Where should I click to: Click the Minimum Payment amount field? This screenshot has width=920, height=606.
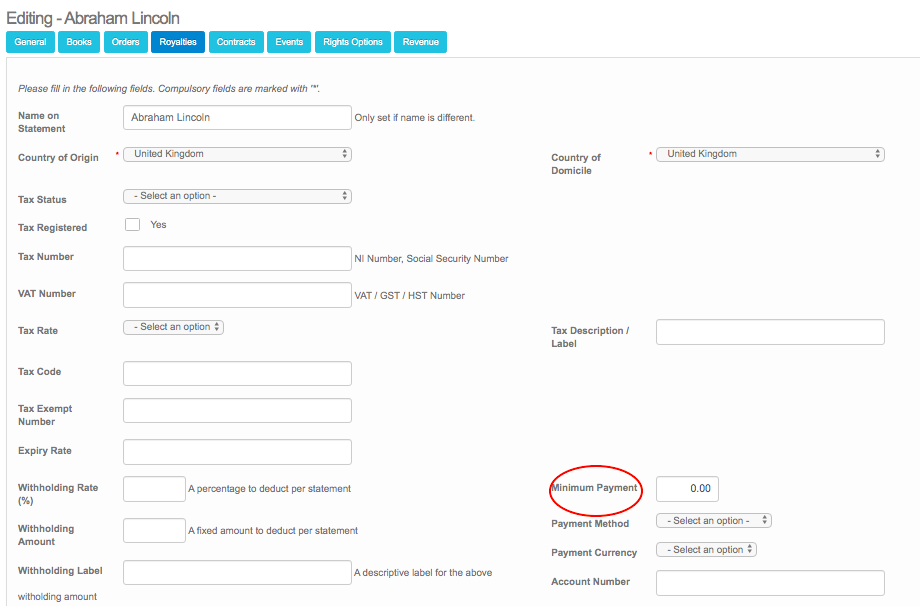point(687,489)
